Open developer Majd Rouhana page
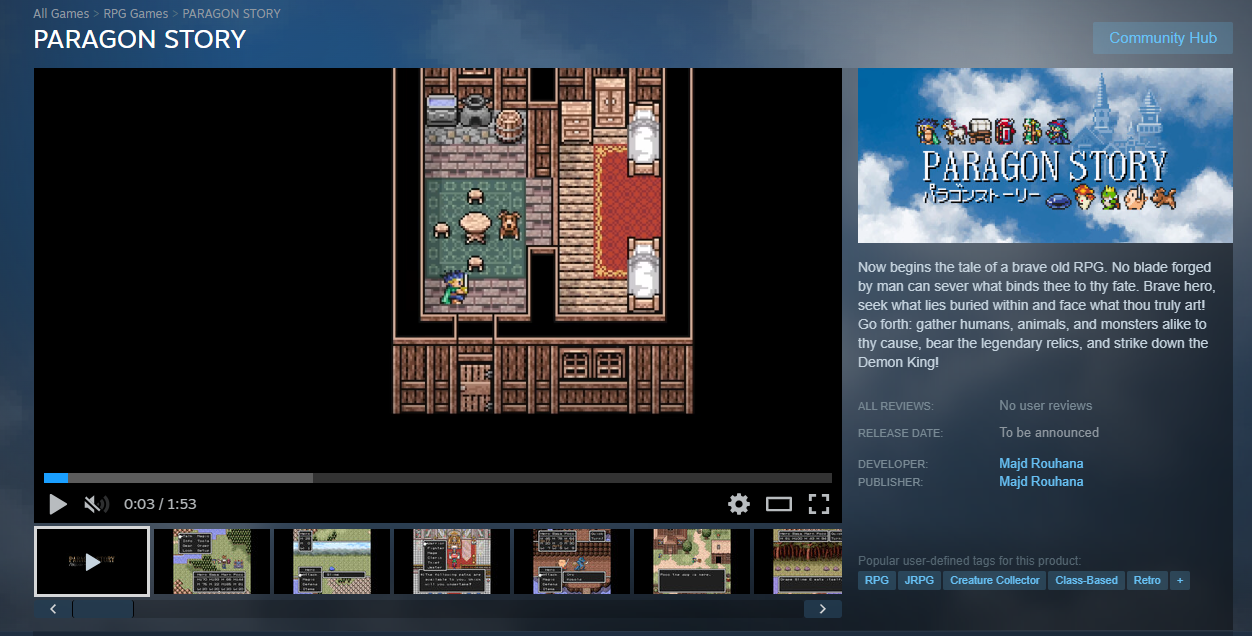Image resolution: width=1252 pixels, height=636 pixels. click(x=1041, y=464)
